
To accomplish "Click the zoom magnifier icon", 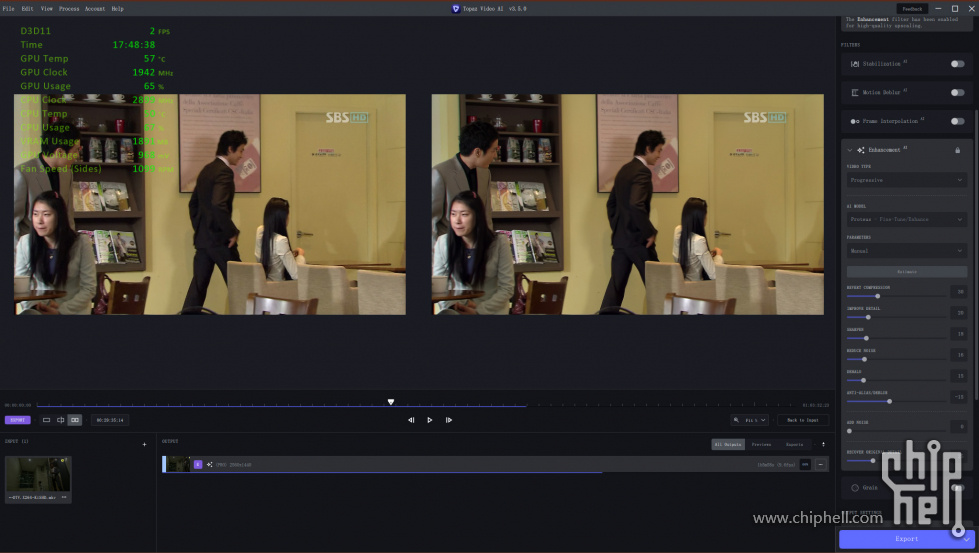I will [x=737, y=420].
